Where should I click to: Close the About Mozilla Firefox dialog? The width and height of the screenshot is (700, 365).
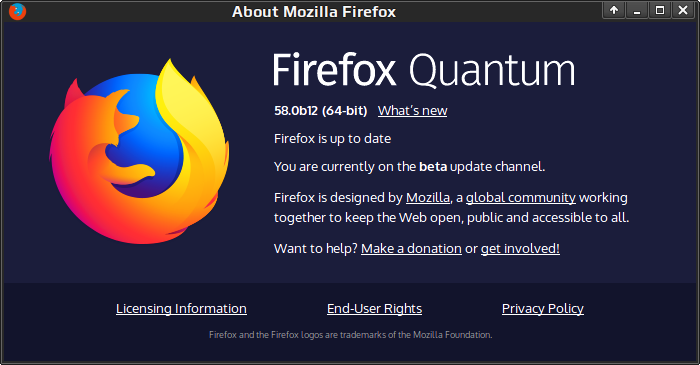(683, 10)
